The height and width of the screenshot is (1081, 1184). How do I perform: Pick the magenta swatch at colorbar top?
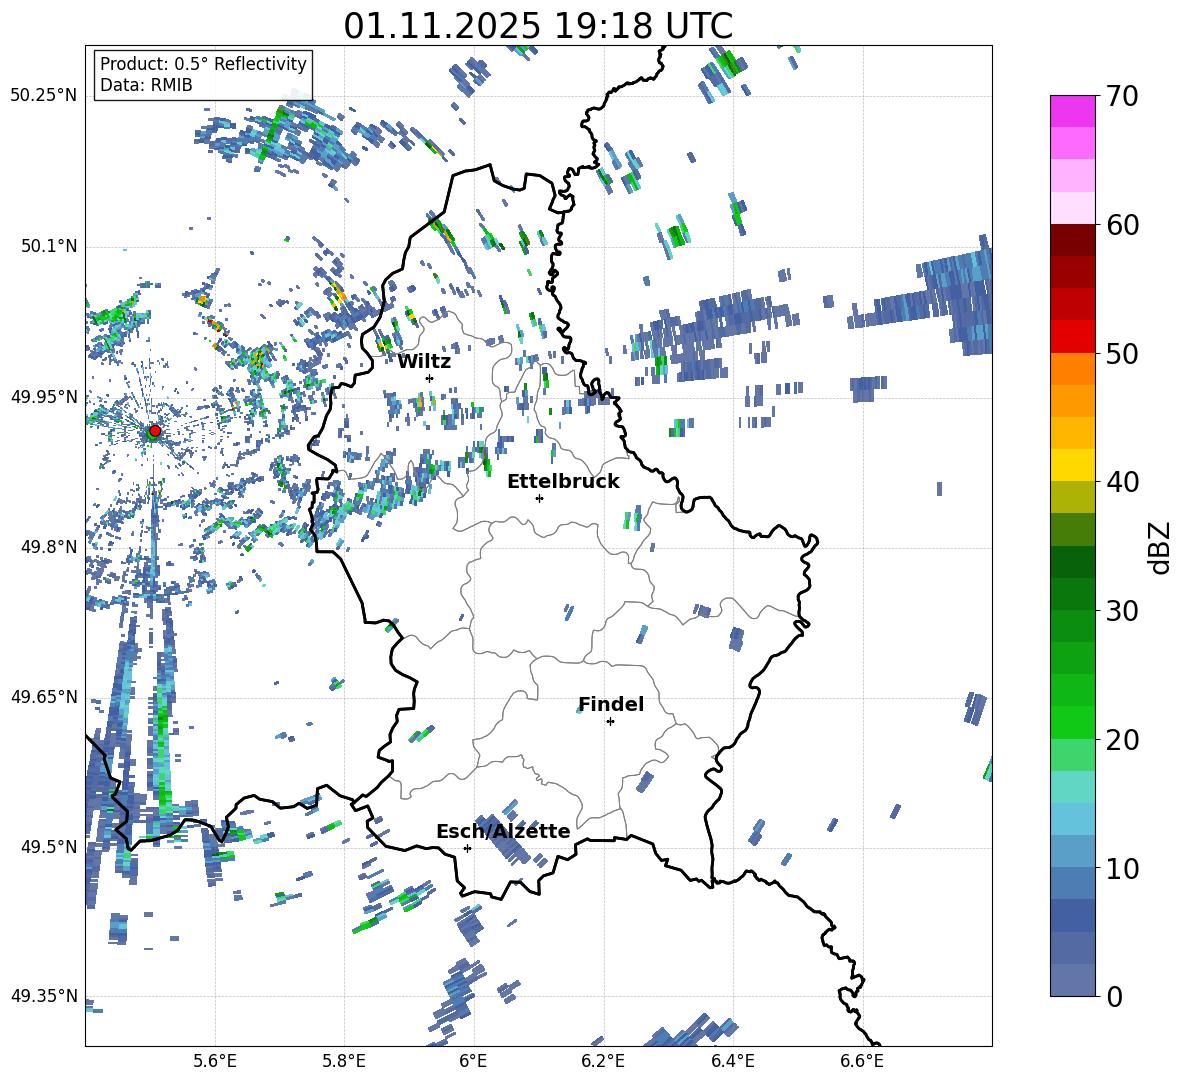[x=1072, y=111]
